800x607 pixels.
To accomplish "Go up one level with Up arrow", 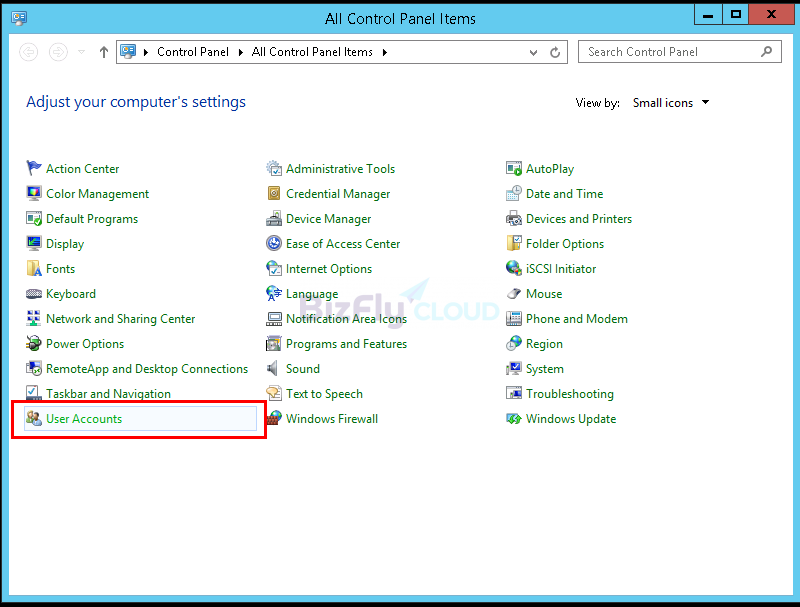I will coord(104,52).
